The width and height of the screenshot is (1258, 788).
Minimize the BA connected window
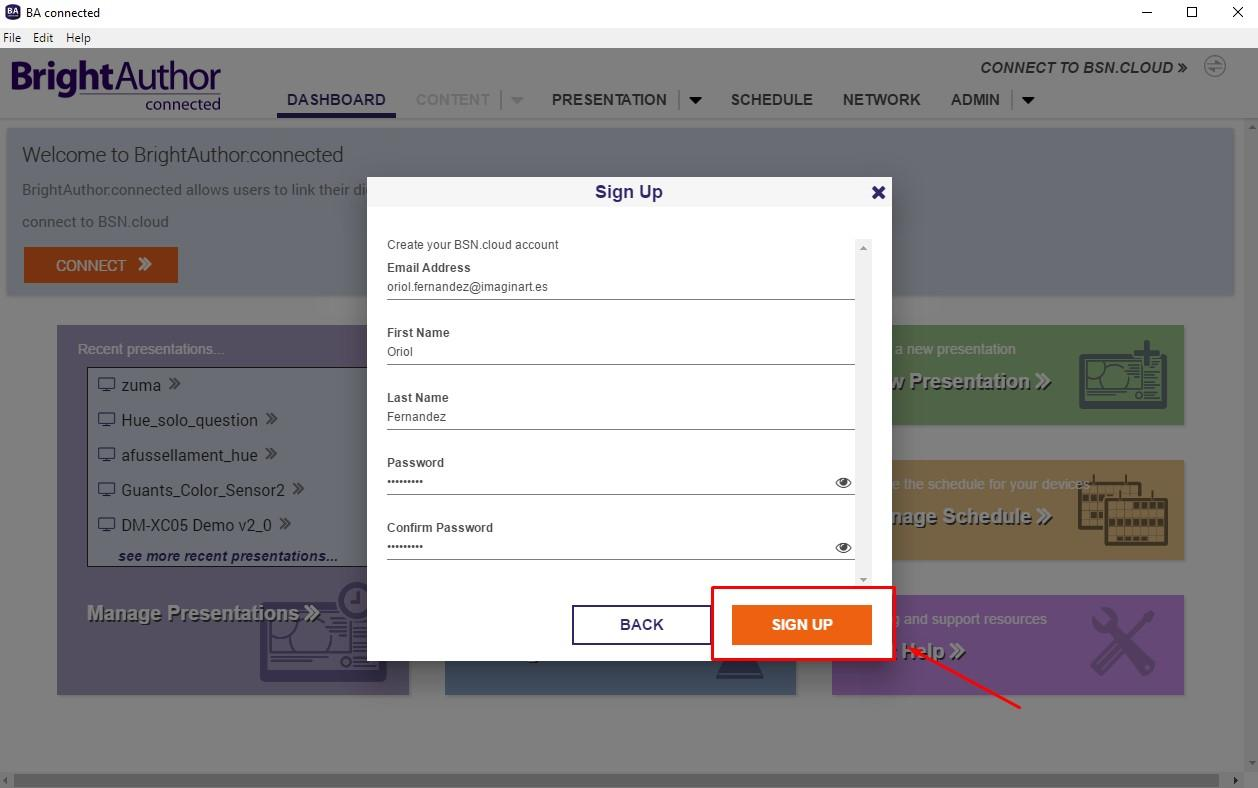point(1146,12)
